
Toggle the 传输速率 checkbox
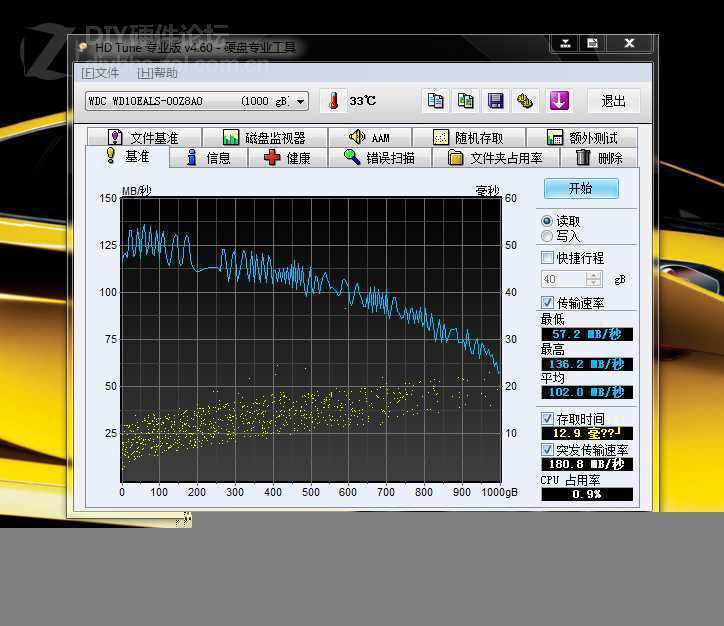[547, 302]
